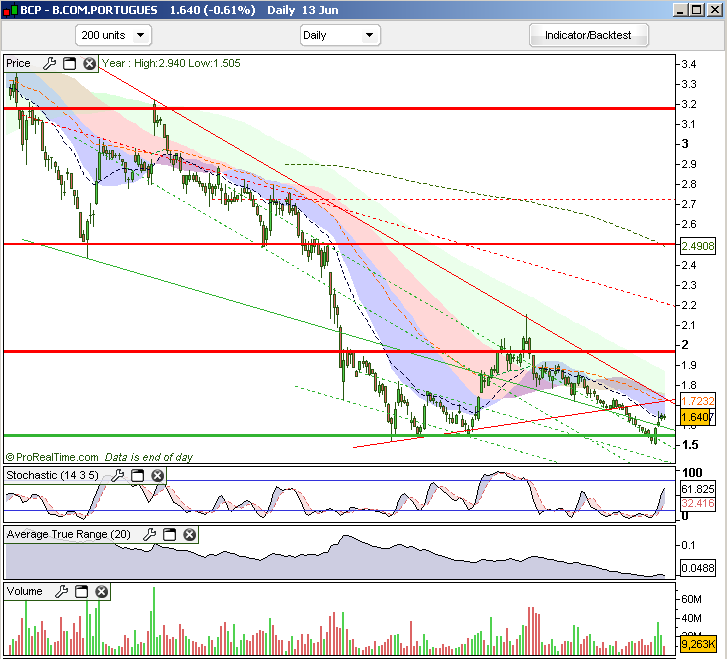Viewport: 727px width, 659px height.
Task: Maximize the Average True Range panel
Action: click(170, 535)
